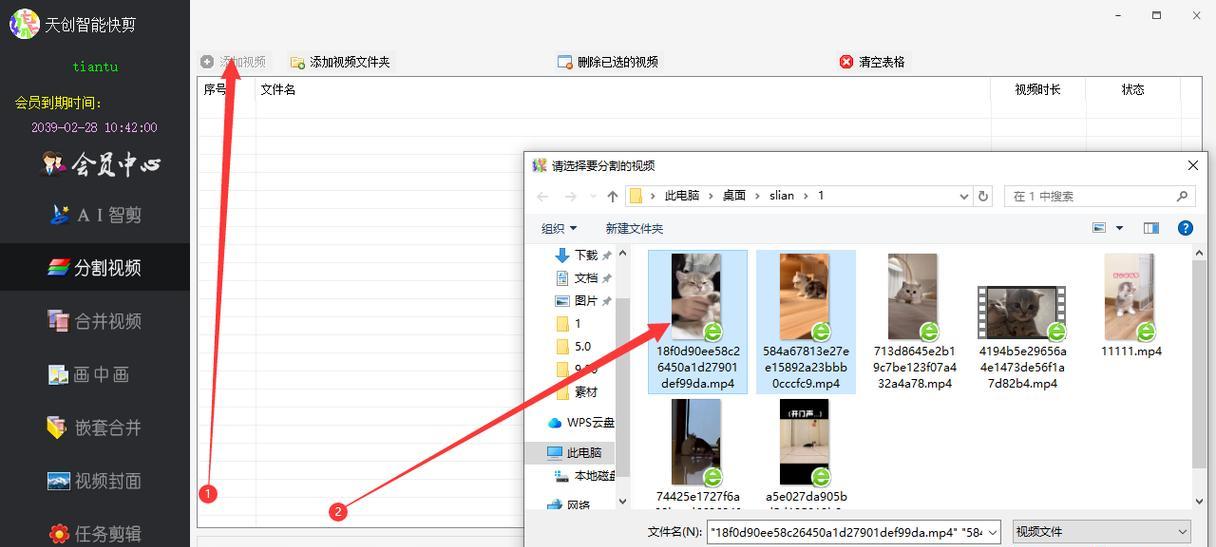Select video 713d8645e2b19c7be123f07a432a4a78.mp4
The width and height of the screenshot is (1216, 547).
tap(914, 321)
